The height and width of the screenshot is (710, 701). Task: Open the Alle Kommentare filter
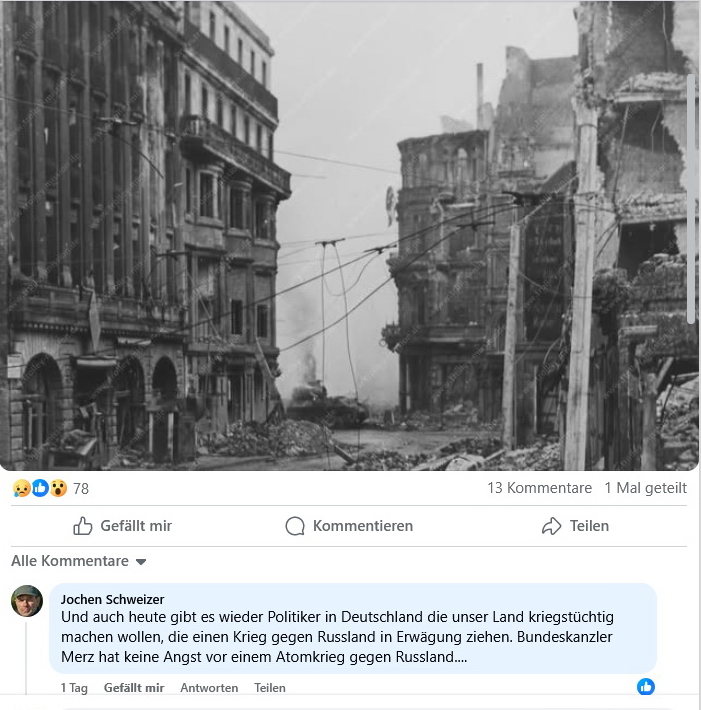[78, 561]
